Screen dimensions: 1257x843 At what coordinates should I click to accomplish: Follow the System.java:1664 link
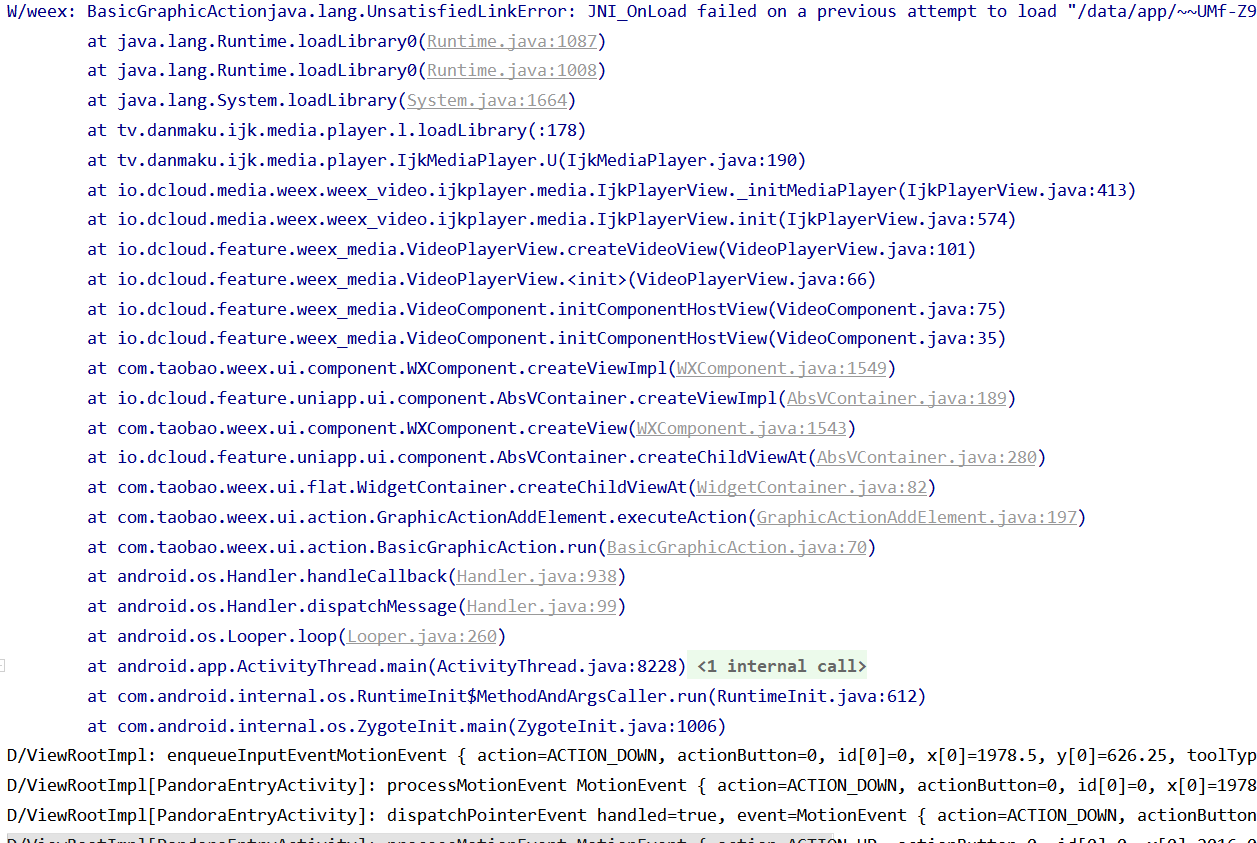(x=486, y=101)
